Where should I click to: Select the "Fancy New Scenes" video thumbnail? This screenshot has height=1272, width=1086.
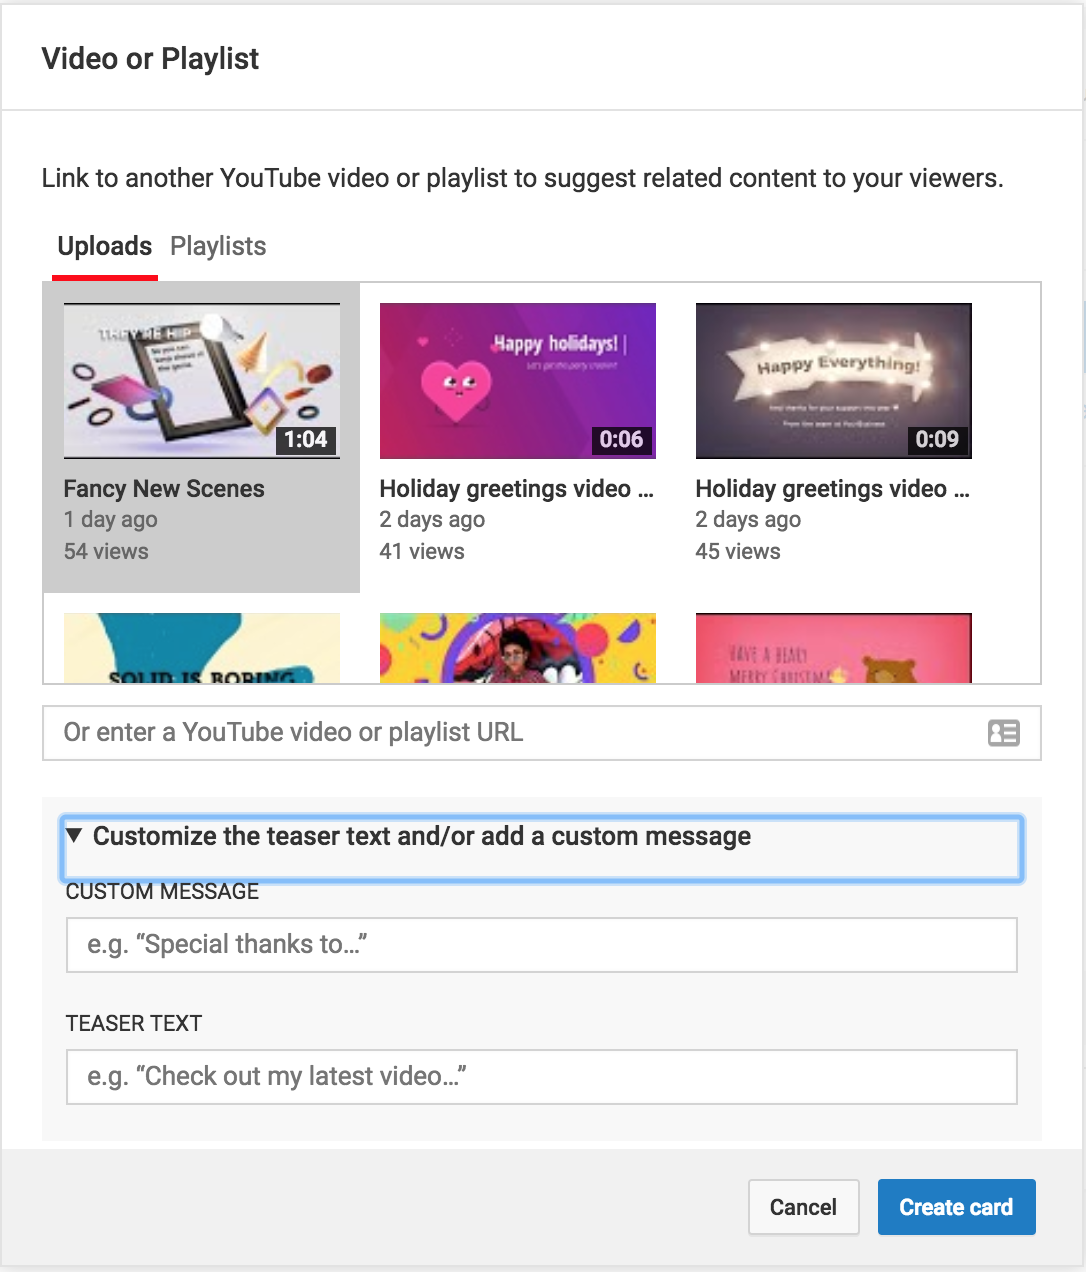pyautogui.click(x=201, y=381)
